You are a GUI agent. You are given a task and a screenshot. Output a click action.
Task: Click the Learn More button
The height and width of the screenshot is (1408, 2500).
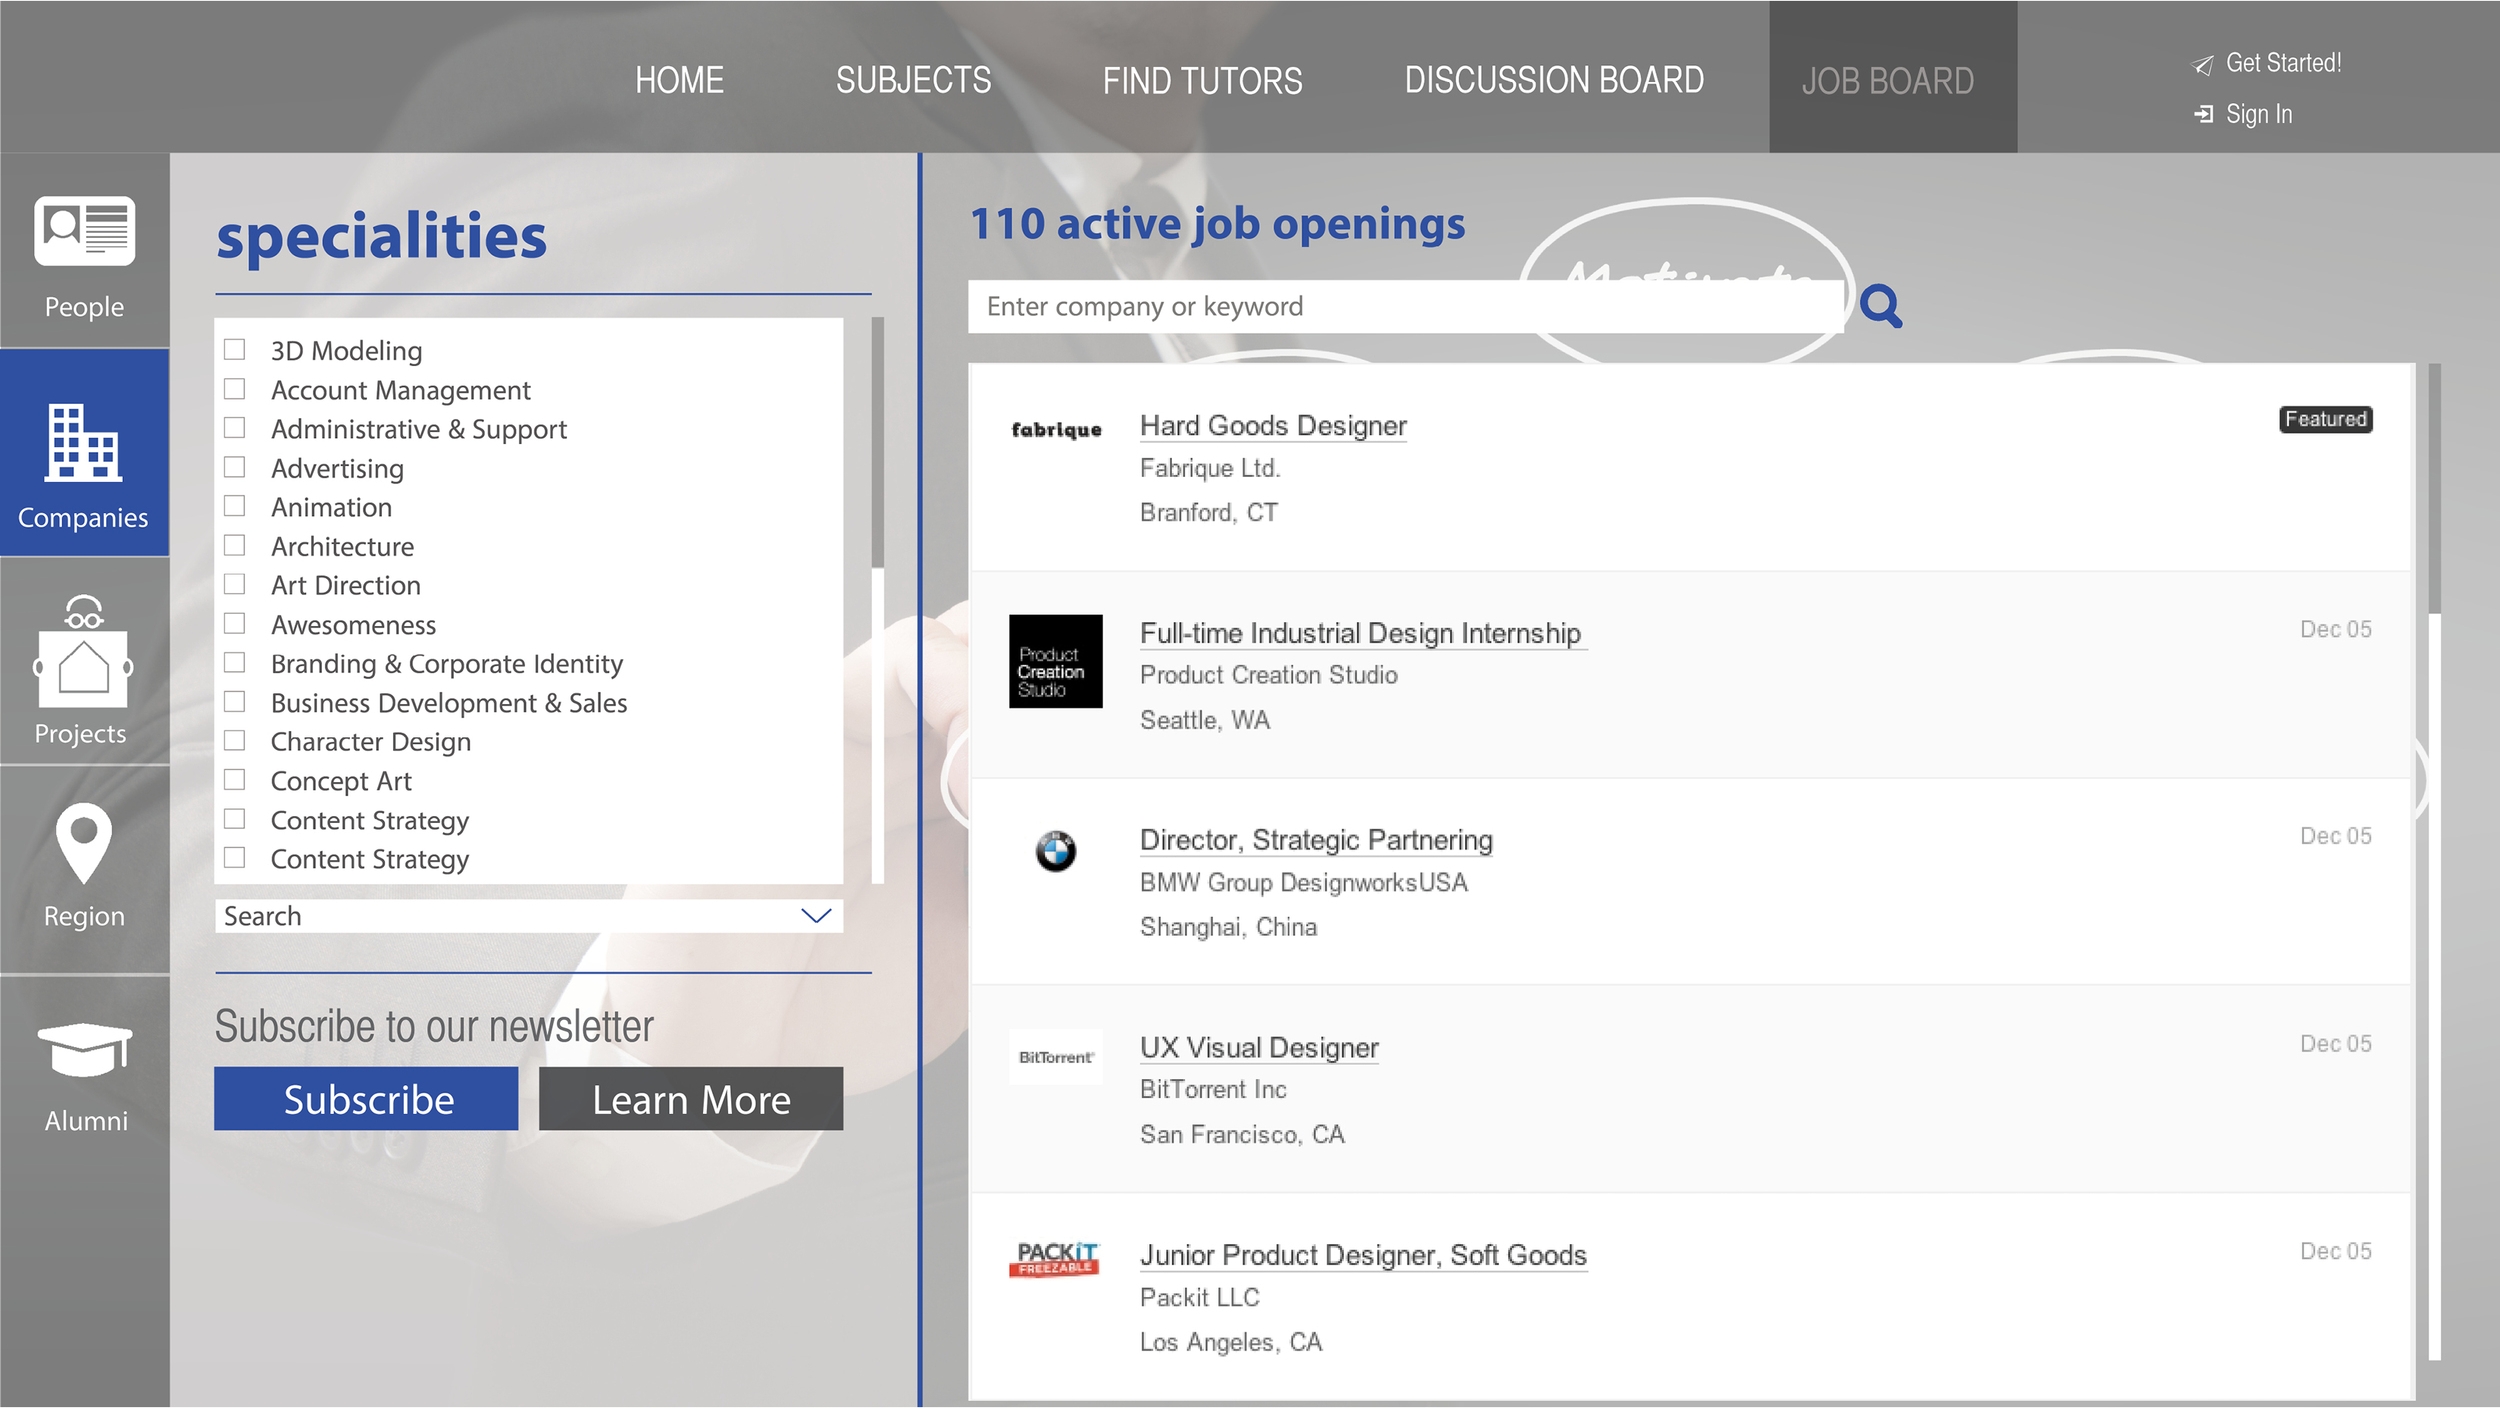[x=690, y=1099]
